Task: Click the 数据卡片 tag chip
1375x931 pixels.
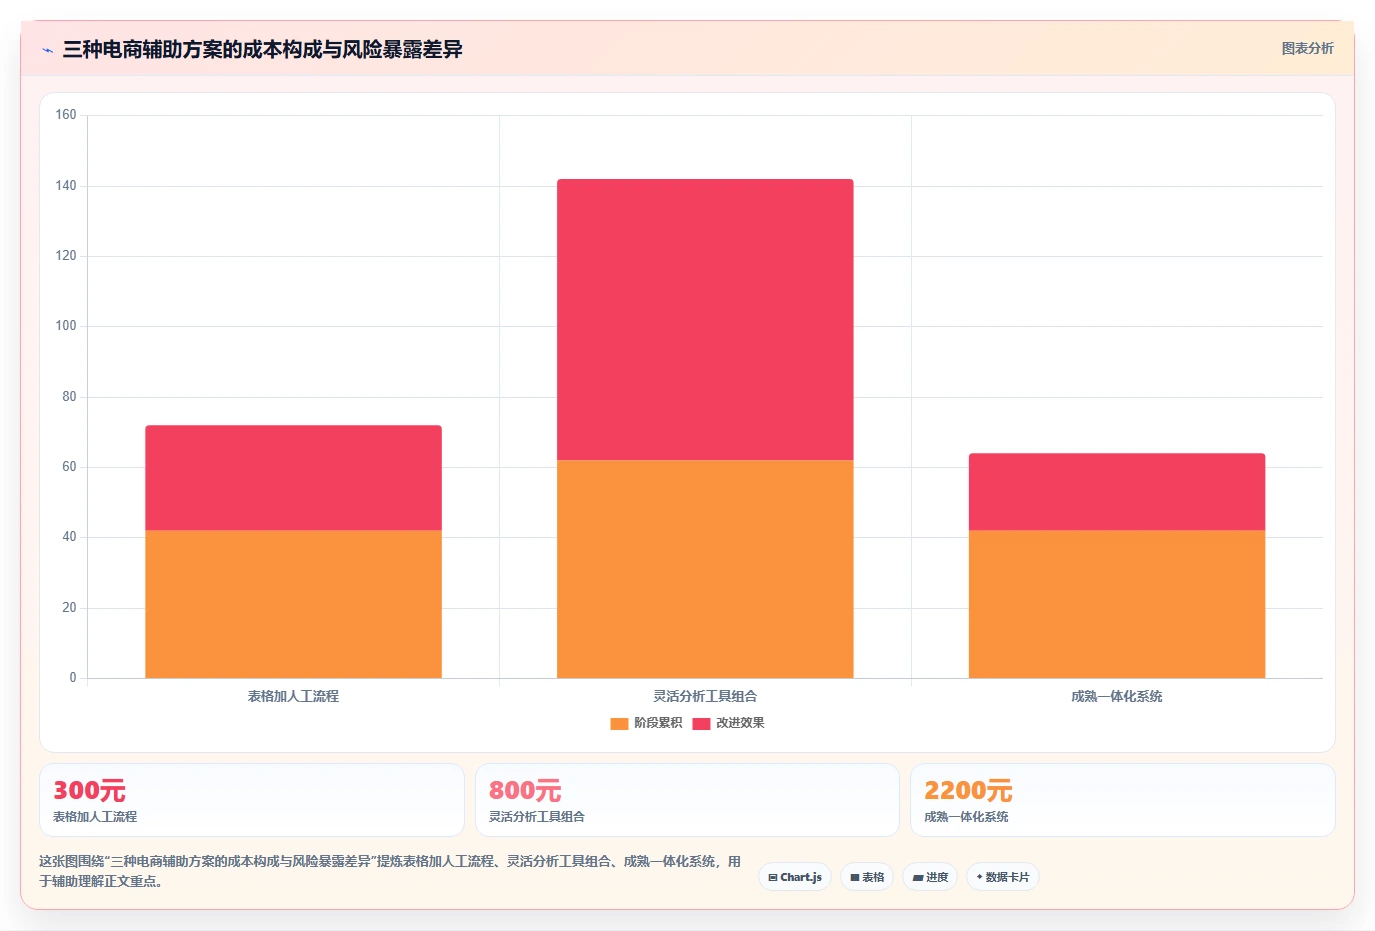Action: point(1003,877)
